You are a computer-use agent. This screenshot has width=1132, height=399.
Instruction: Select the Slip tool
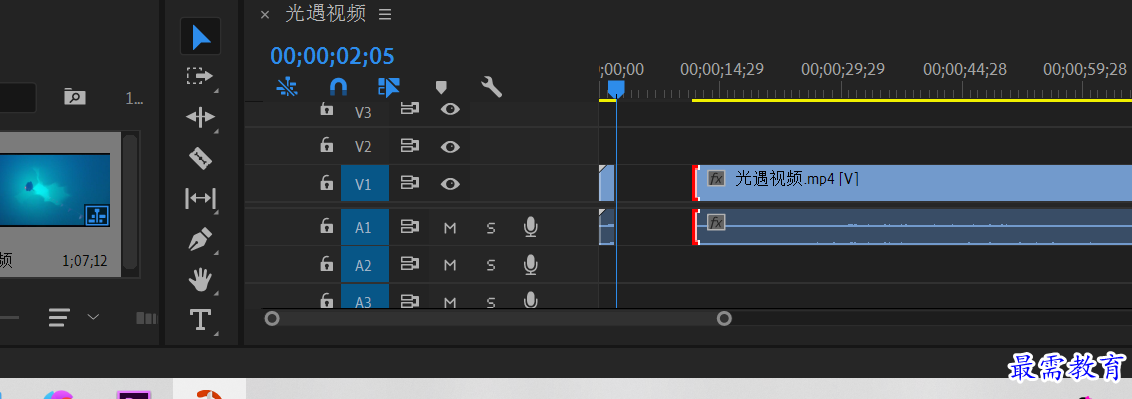click(x=200, y=198)
